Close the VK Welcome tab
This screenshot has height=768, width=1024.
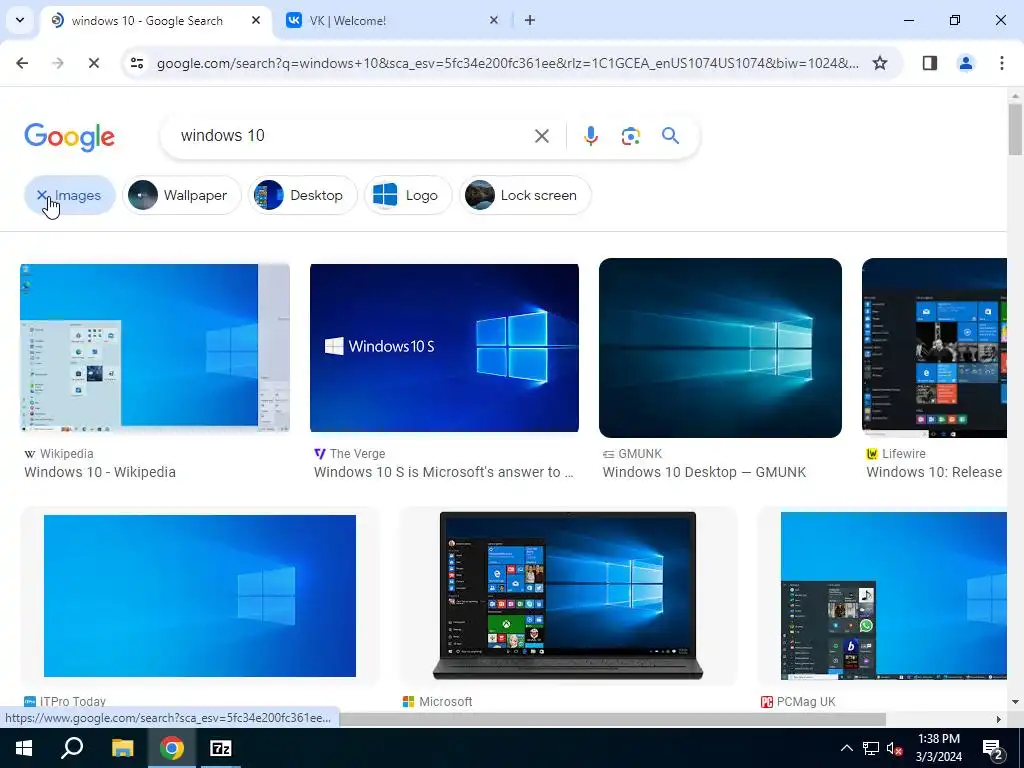(x=494, y=20)
